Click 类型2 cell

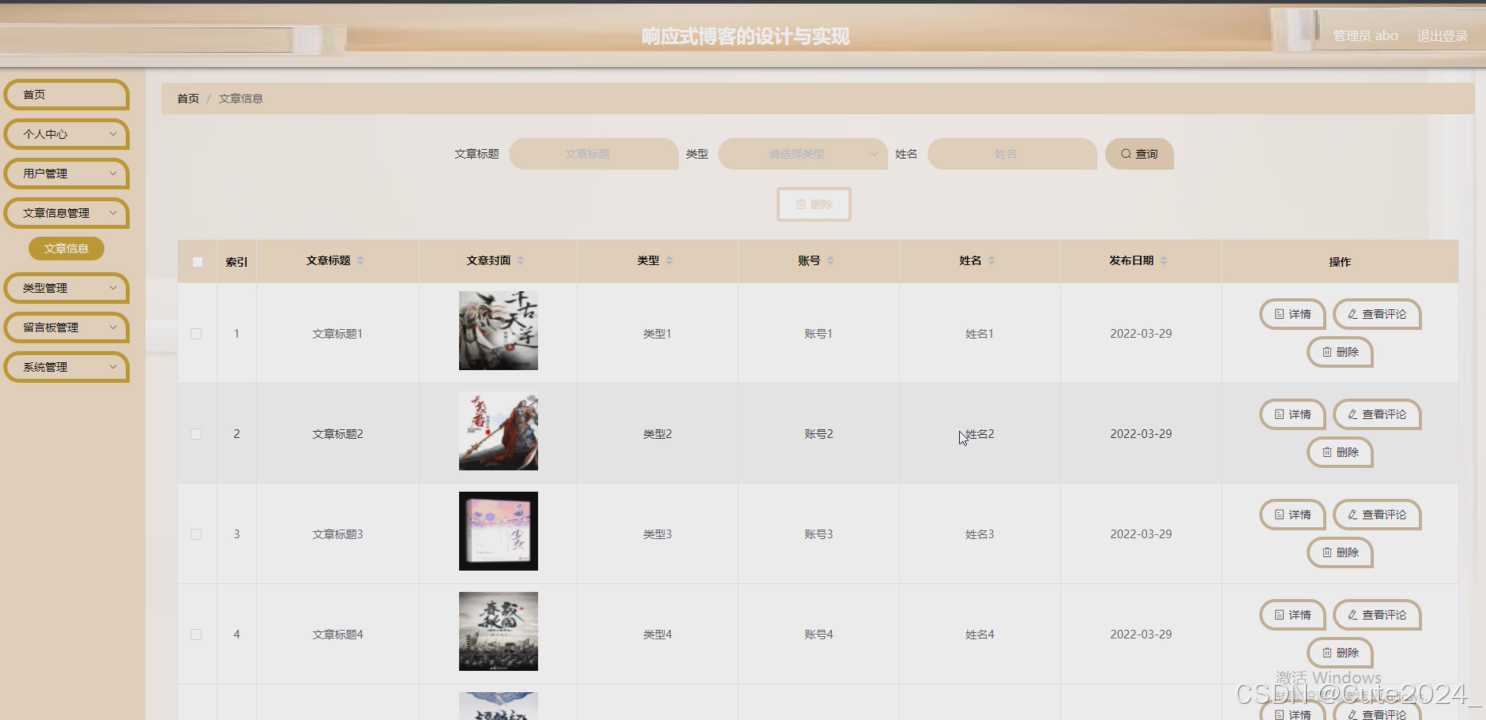[657, 434]
